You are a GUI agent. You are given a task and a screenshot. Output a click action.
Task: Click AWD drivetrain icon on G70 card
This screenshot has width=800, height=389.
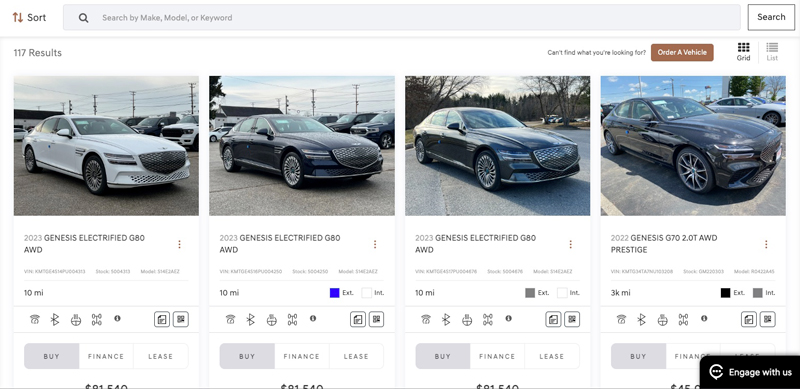click(x=683, y=320)
